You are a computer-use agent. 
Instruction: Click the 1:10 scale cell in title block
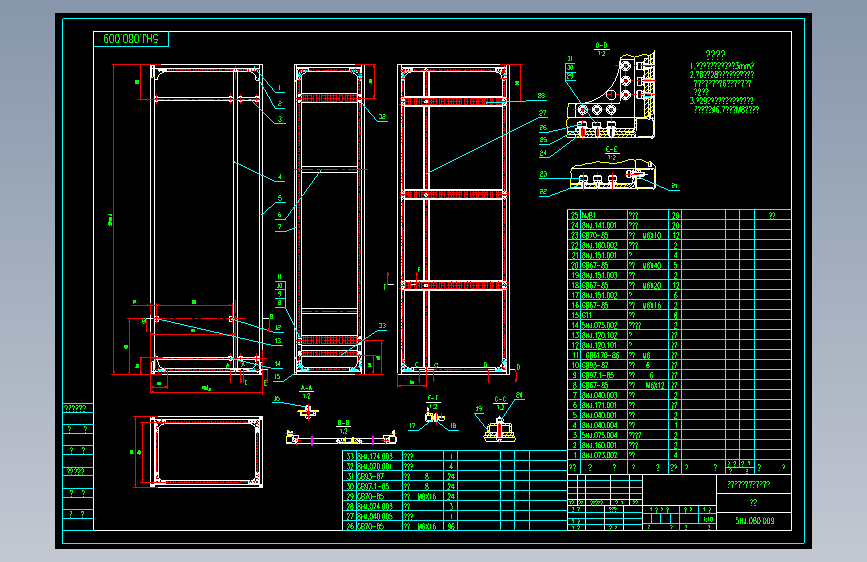708,519
